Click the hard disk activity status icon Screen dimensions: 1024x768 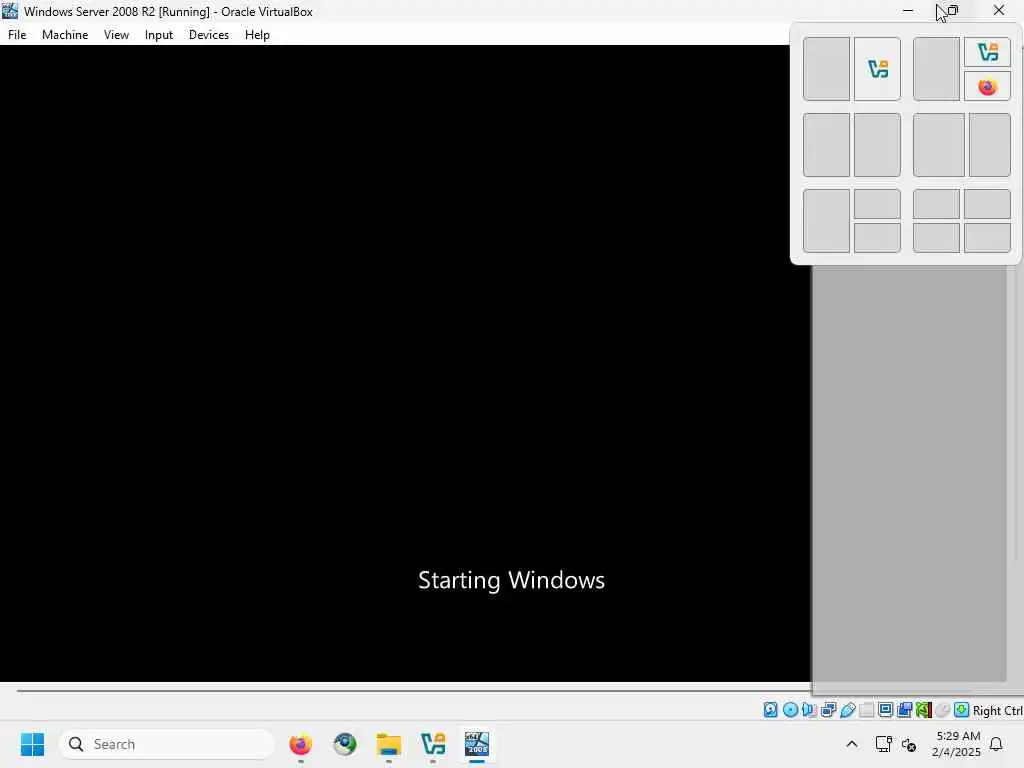pos(771,710)
